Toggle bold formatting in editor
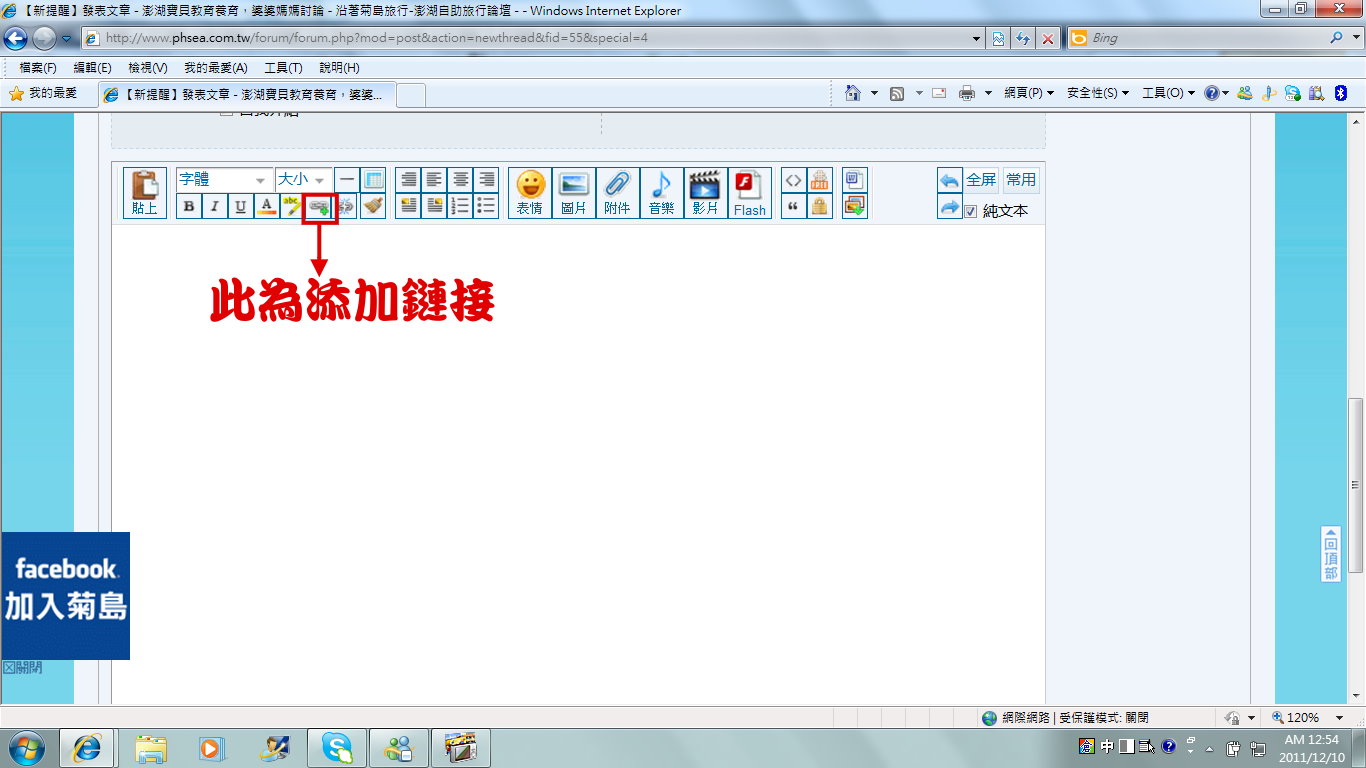This screenshot has height=768, width=1366. click(189, 207)
